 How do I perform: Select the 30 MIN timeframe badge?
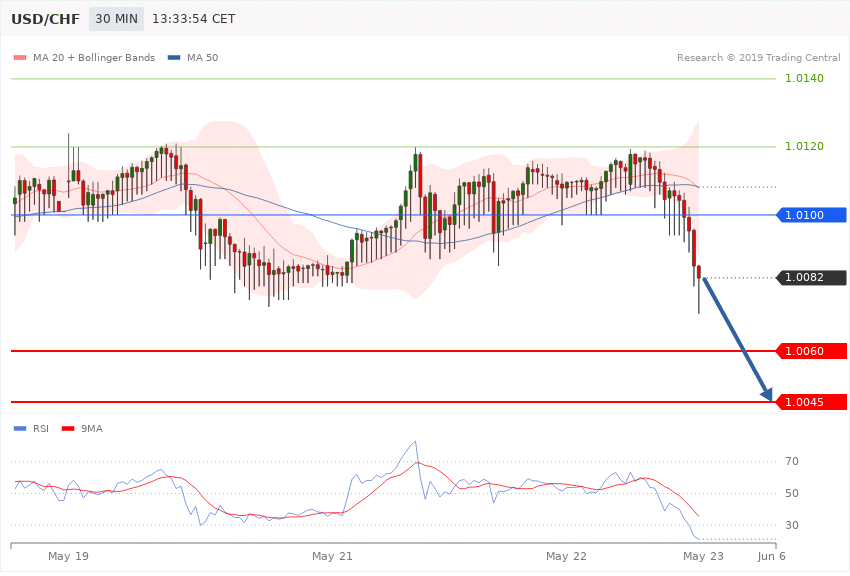[x=117, y=19]
